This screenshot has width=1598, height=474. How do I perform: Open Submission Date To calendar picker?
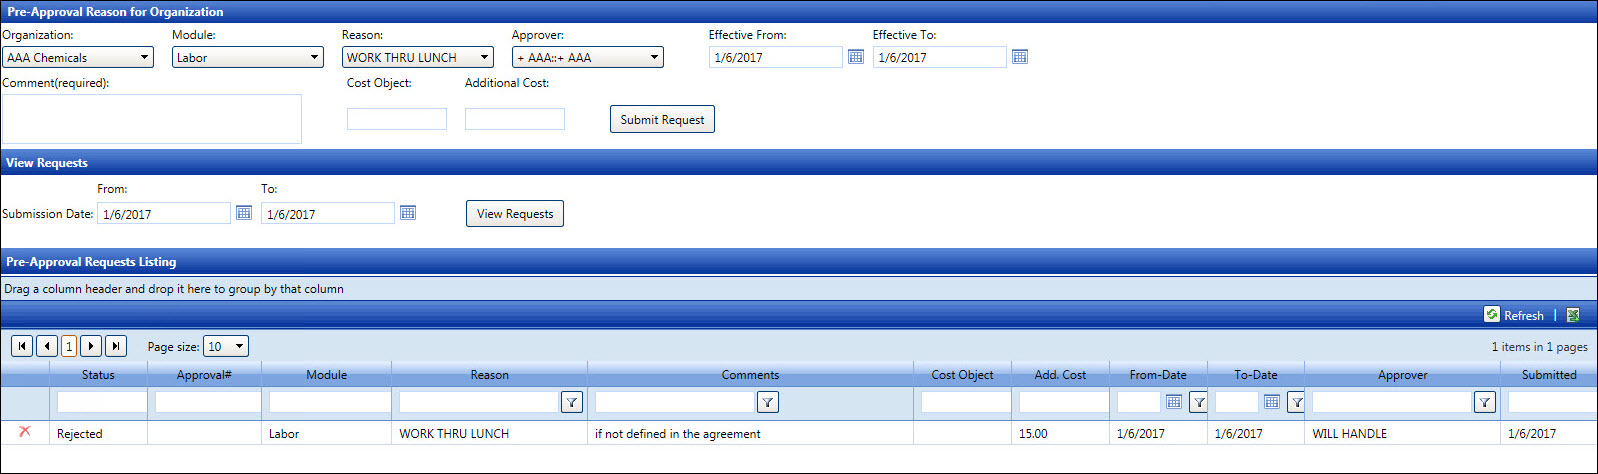click(x=407, y=213)
